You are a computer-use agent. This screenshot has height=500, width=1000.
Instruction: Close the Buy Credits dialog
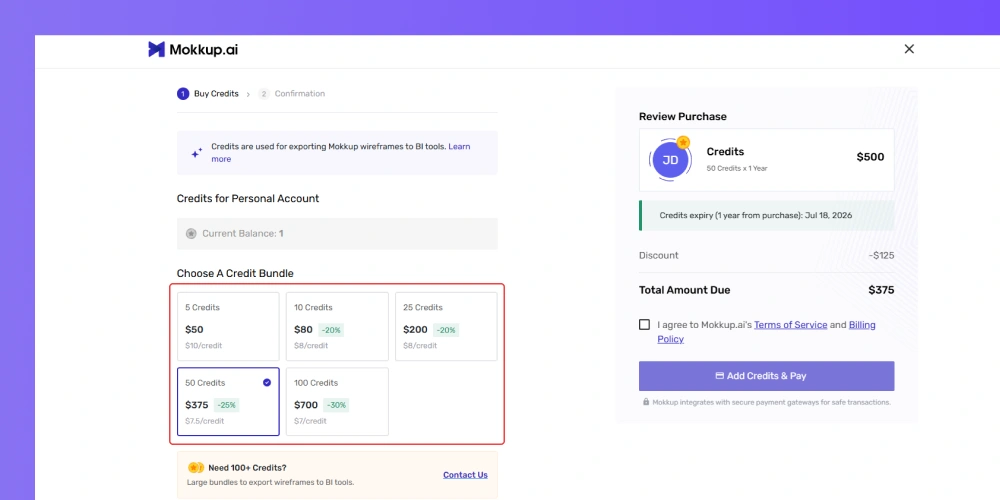[909, 49]
